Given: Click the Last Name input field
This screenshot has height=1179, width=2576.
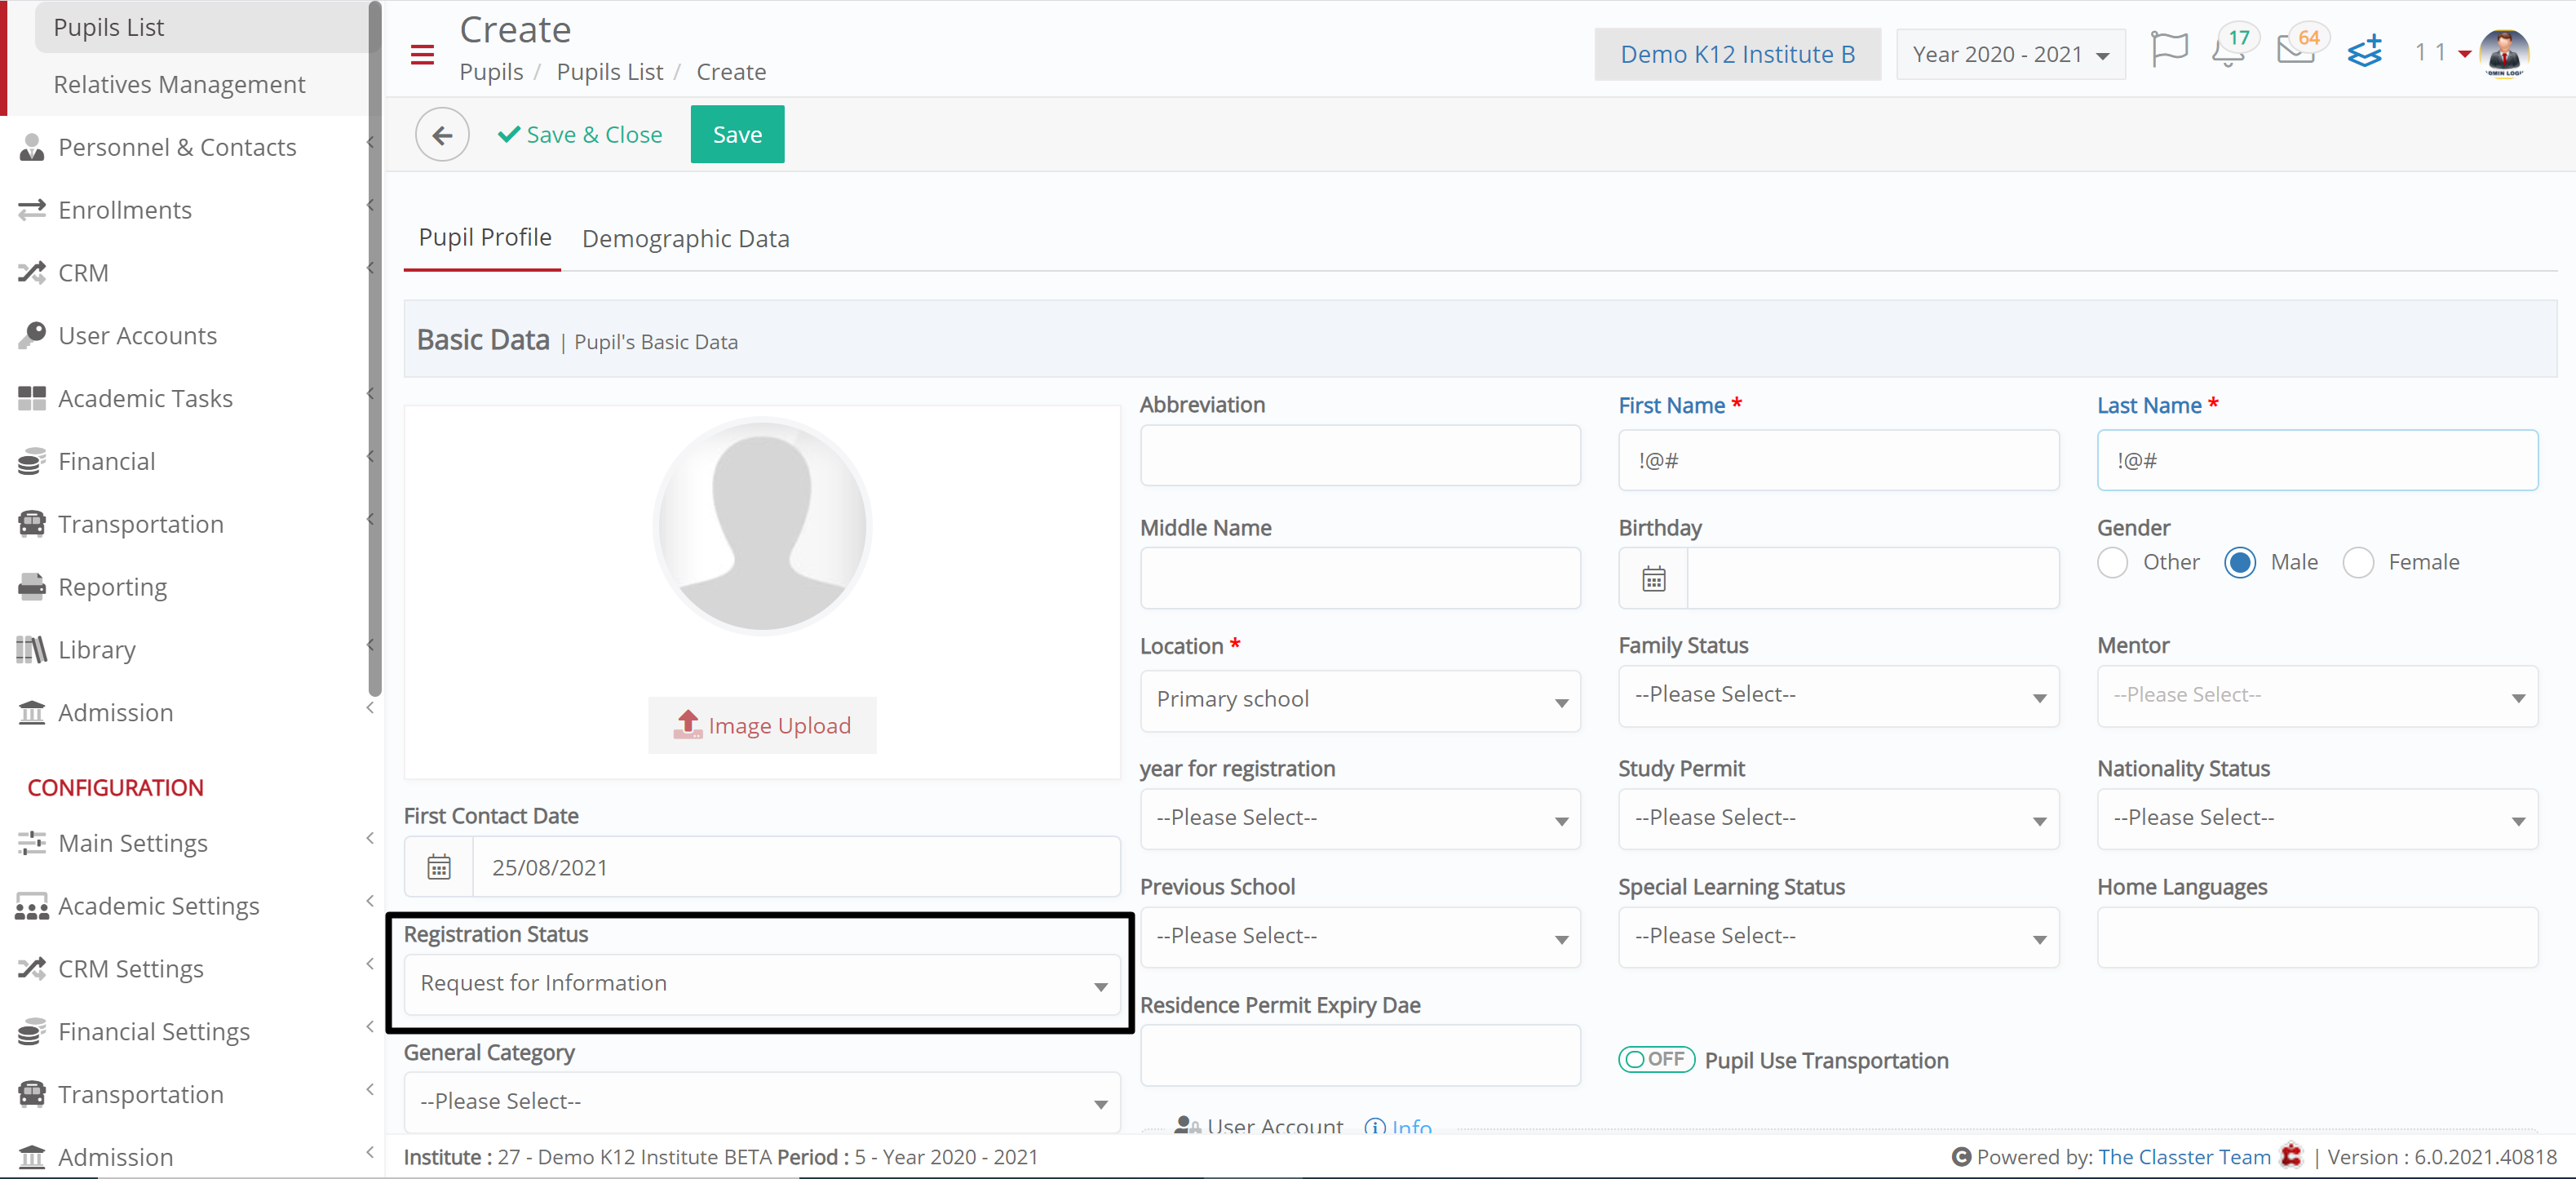Looking at the screenshot, I should click(2317, 460).
